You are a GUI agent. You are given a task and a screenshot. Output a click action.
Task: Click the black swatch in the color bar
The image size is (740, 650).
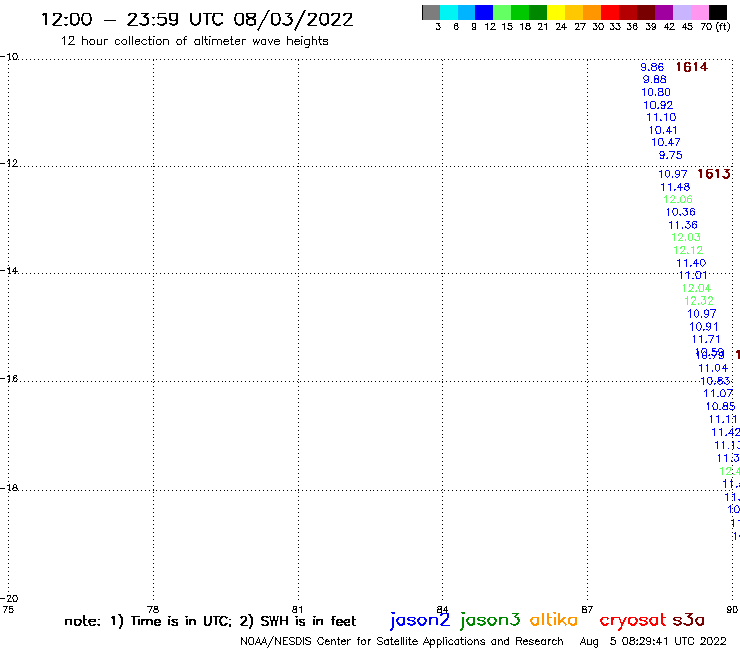click(718, 12)
